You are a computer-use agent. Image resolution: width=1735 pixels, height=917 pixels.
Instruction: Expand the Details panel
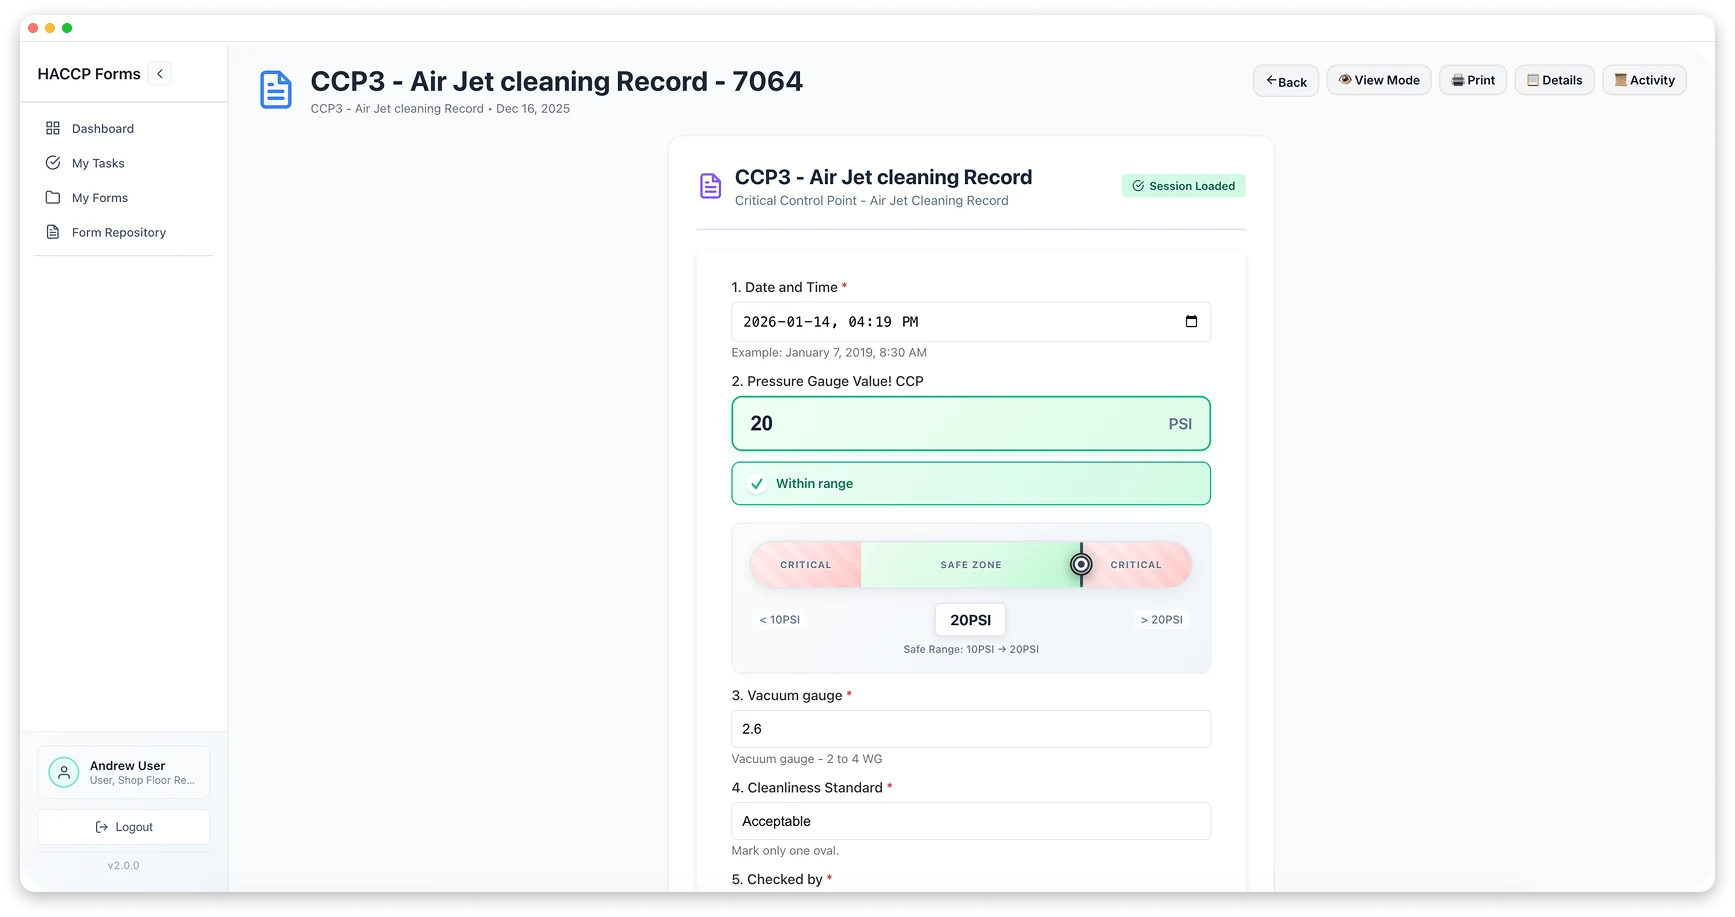tap(1554, 80)
